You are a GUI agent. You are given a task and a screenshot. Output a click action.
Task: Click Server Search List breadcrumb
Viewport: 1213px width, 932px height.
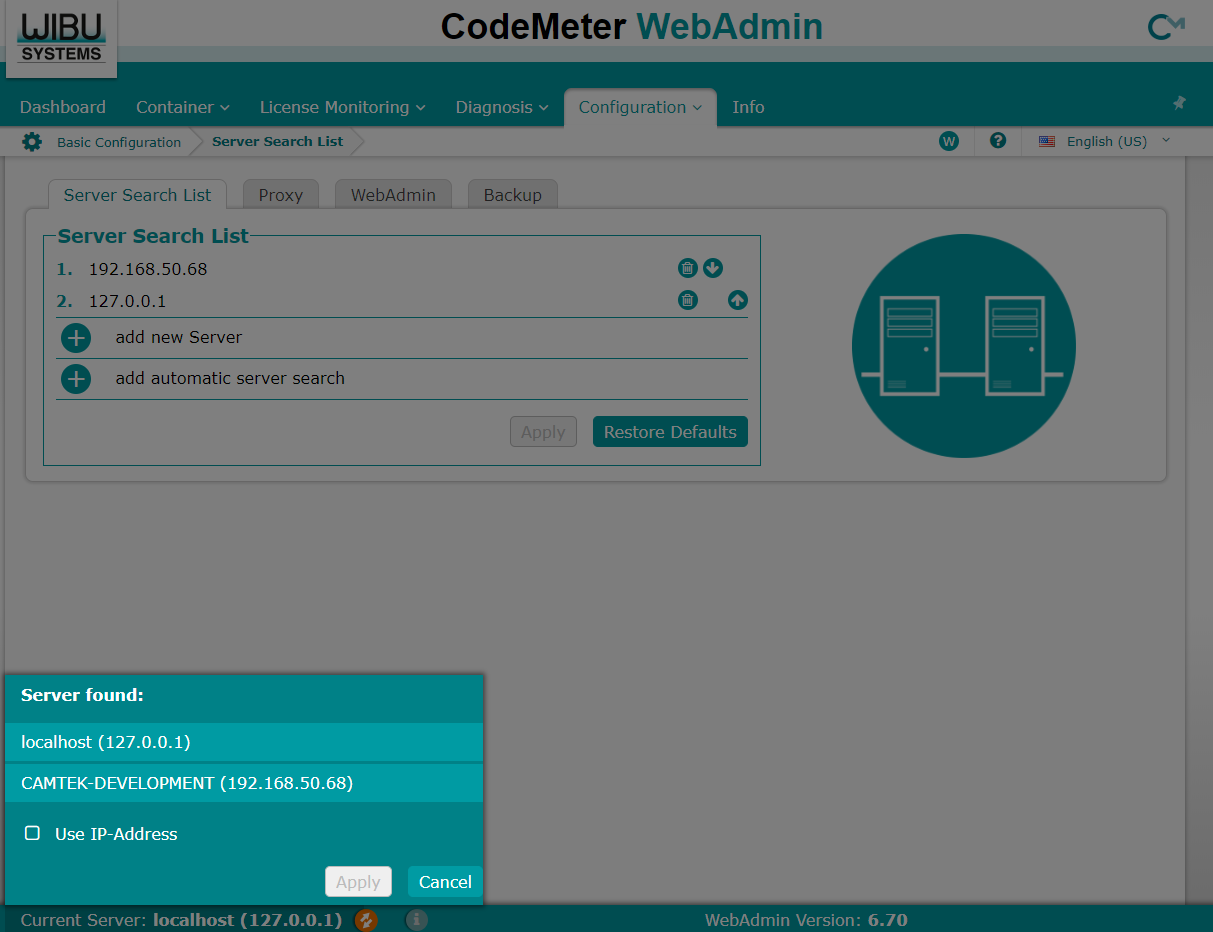[277, 142]
